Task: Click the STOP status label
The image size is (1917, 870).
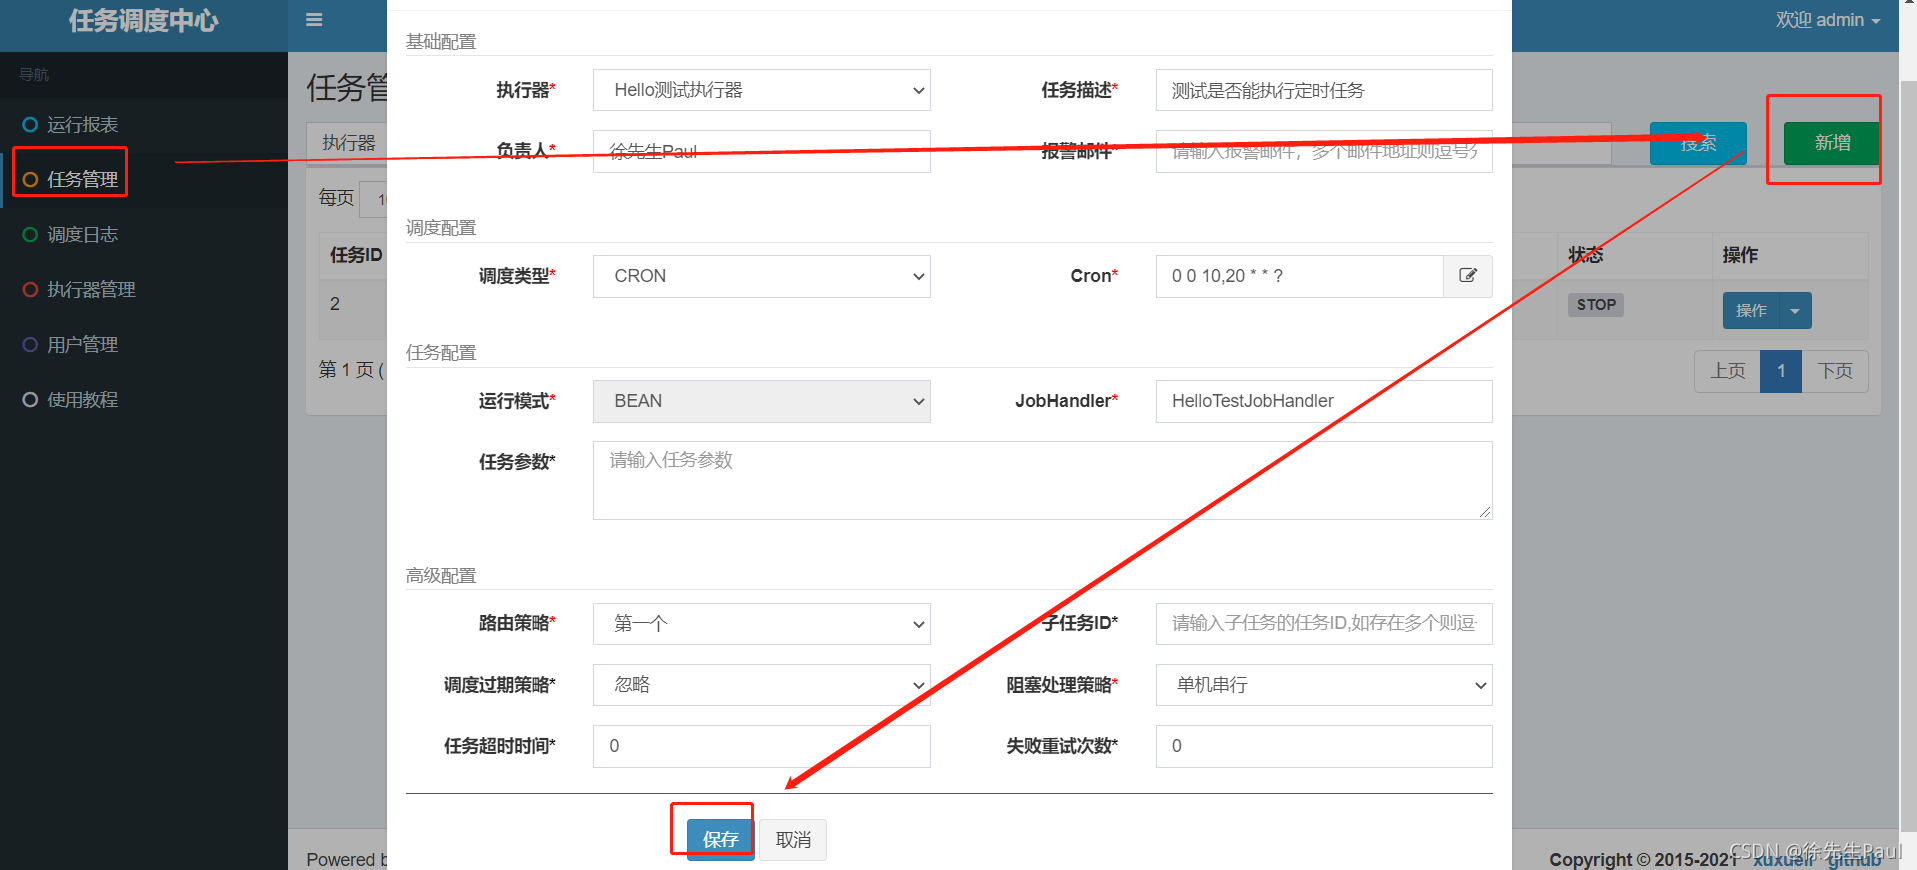Action: tap(1596, 305)
